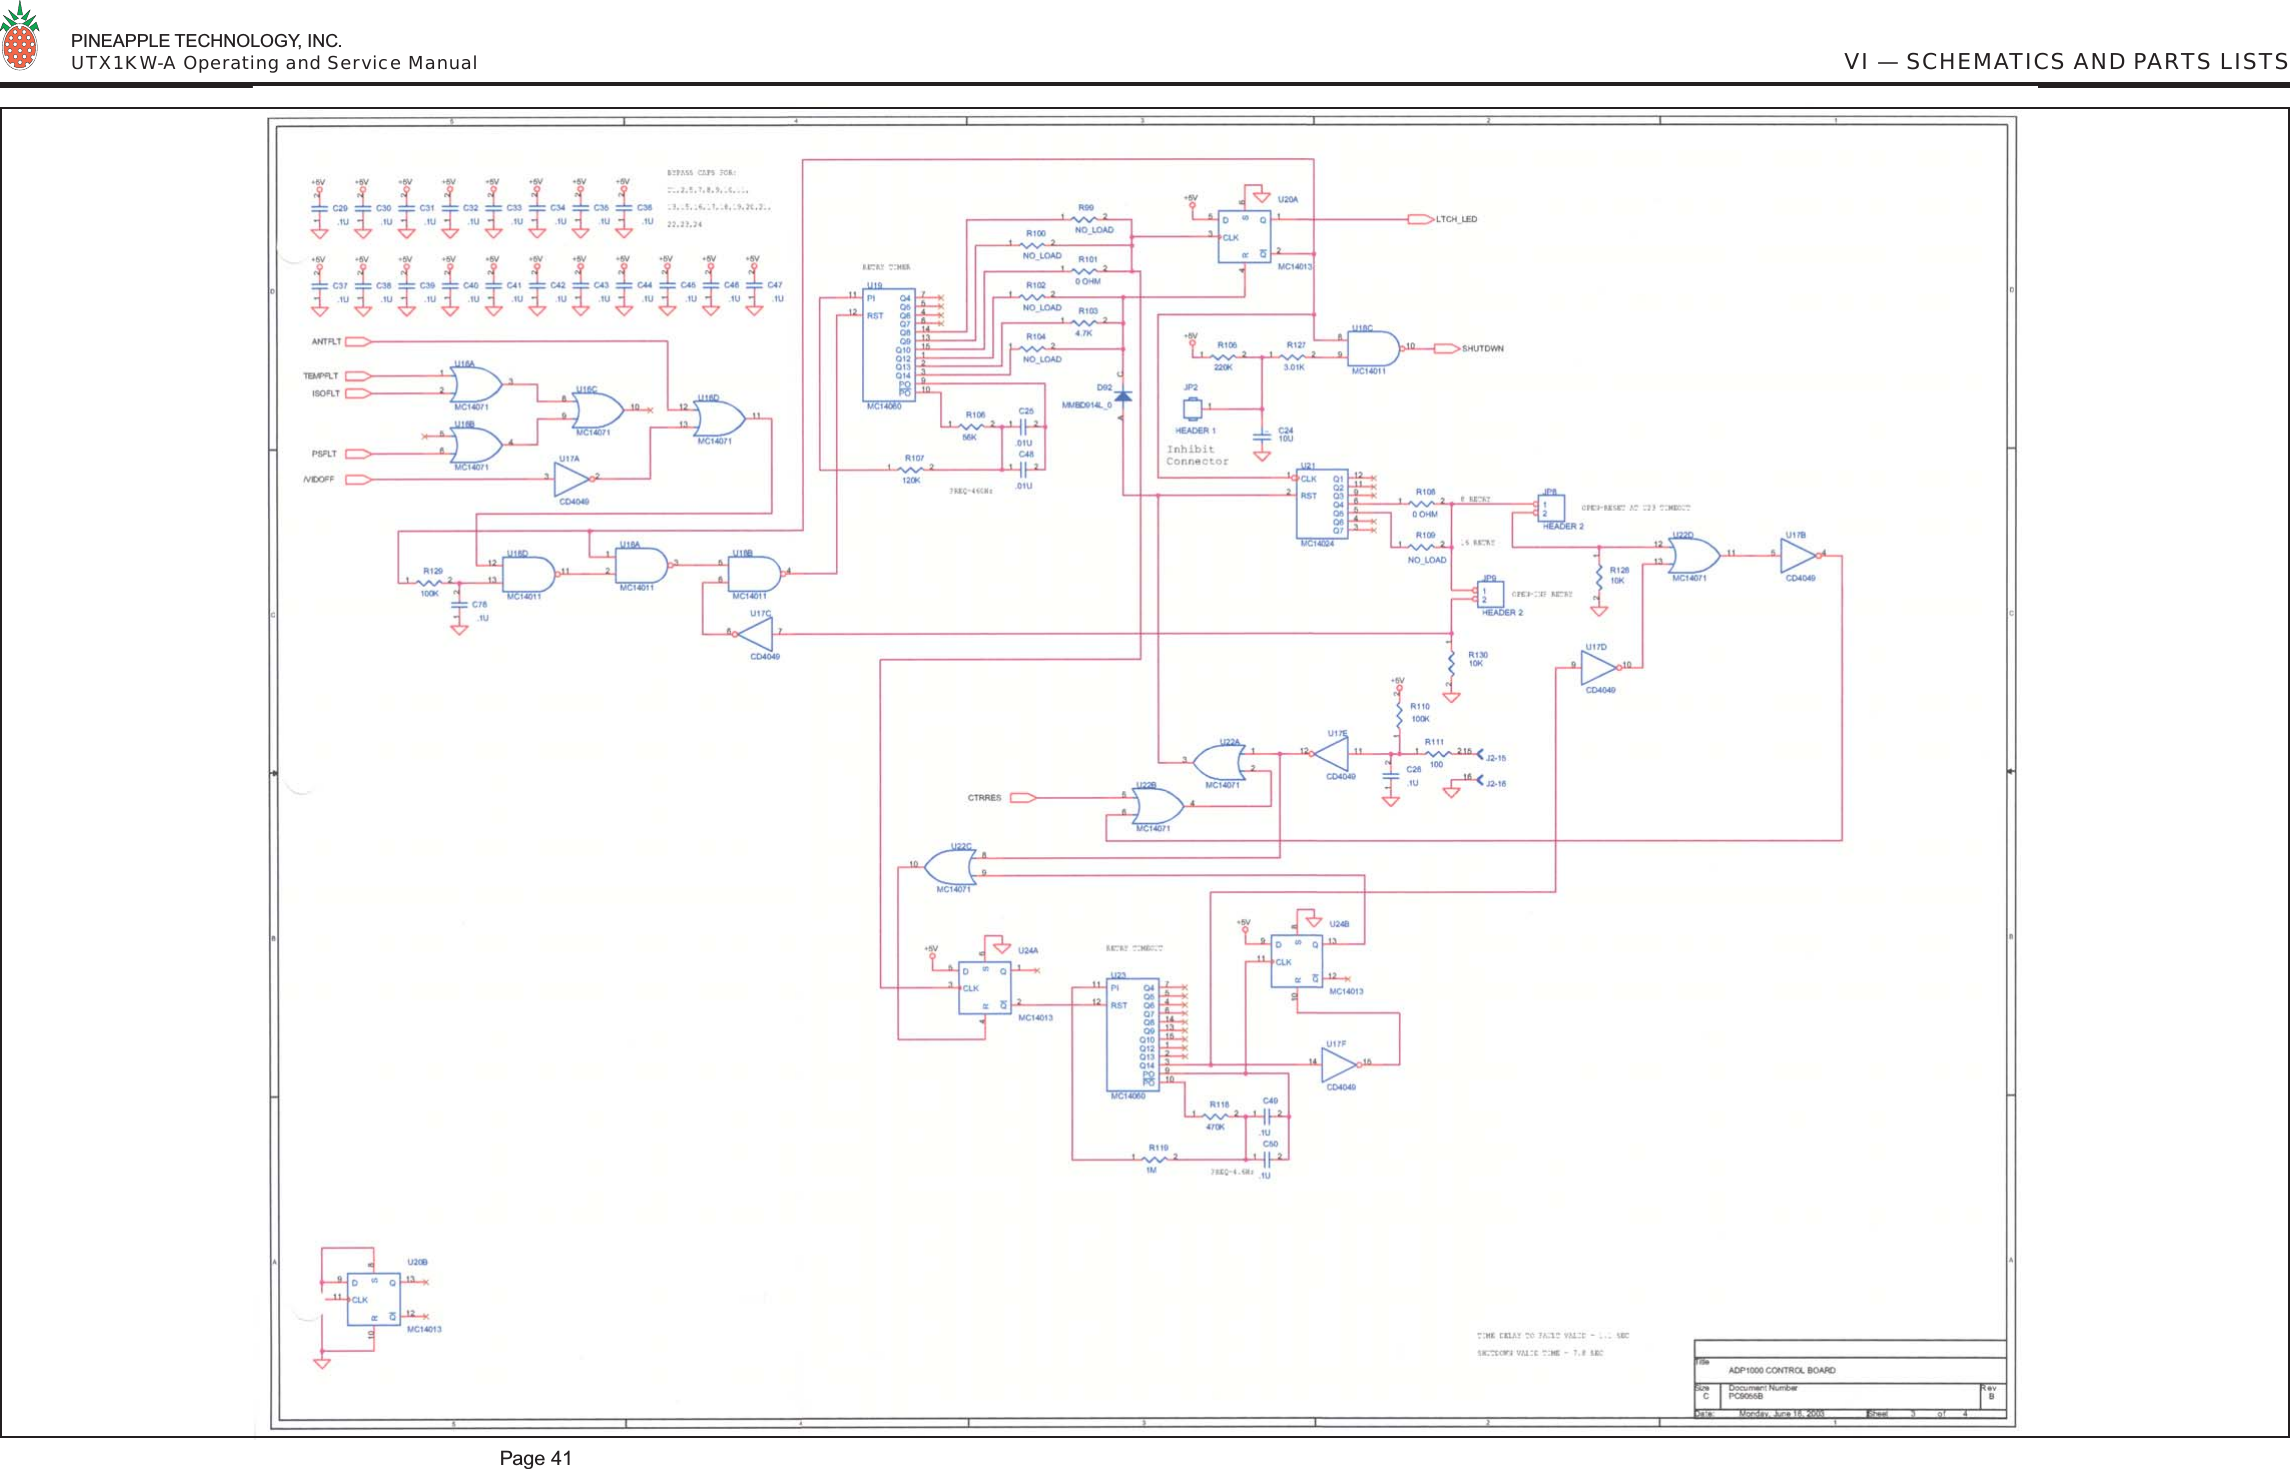Select the U21 MC14024 counter block
This screenshot has width=2290, height=1469.
point(1322,504)
